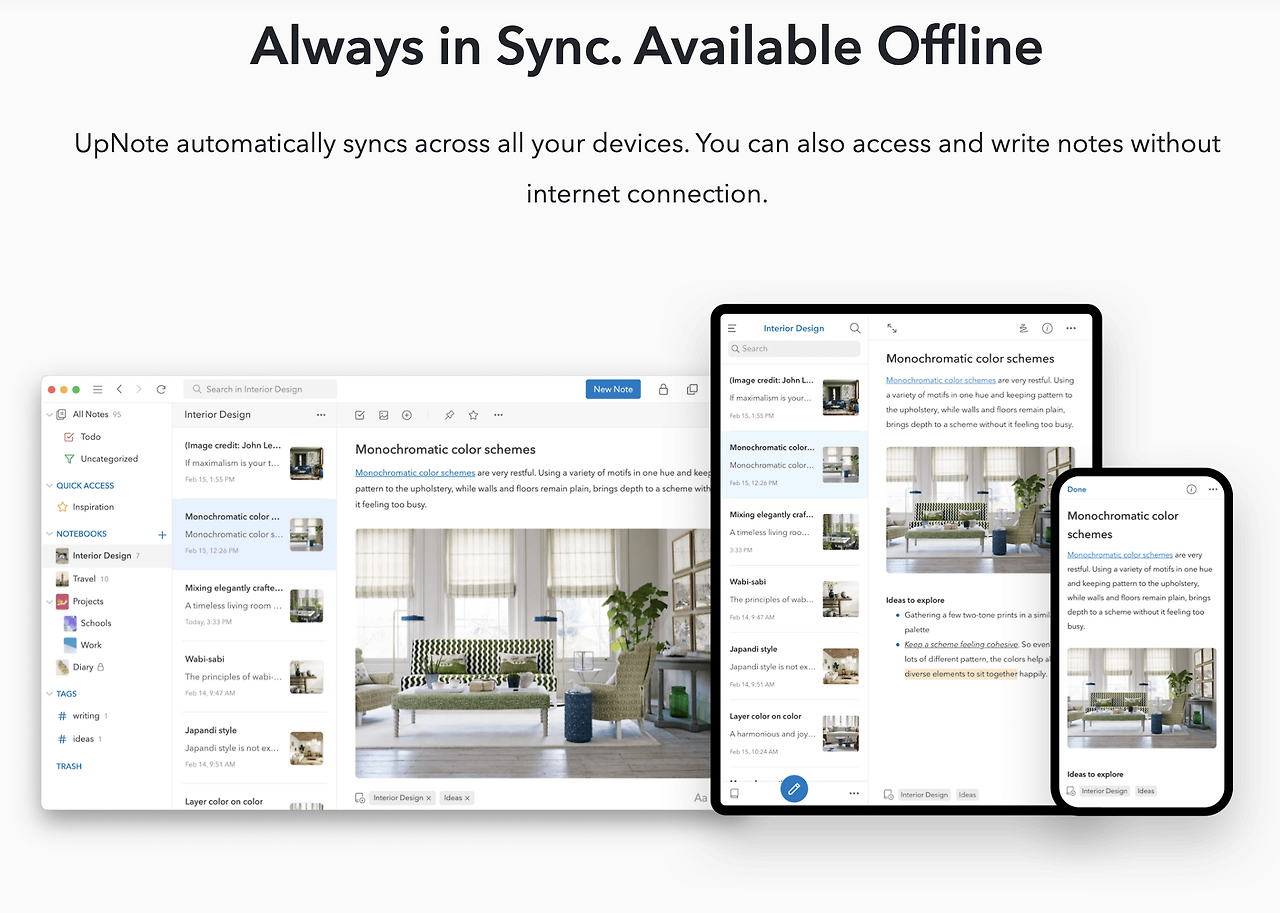Image resolution: width=1280 pixels, height=913 pixels.
Task: Pin the note using the pin icon
Action: click(x=449, y=415)
